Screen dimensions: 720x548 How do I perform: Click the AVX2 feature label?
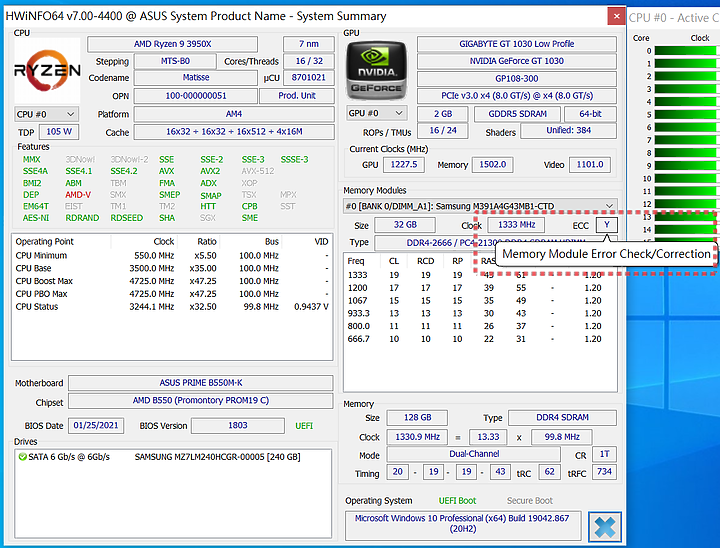pos(210,171)
